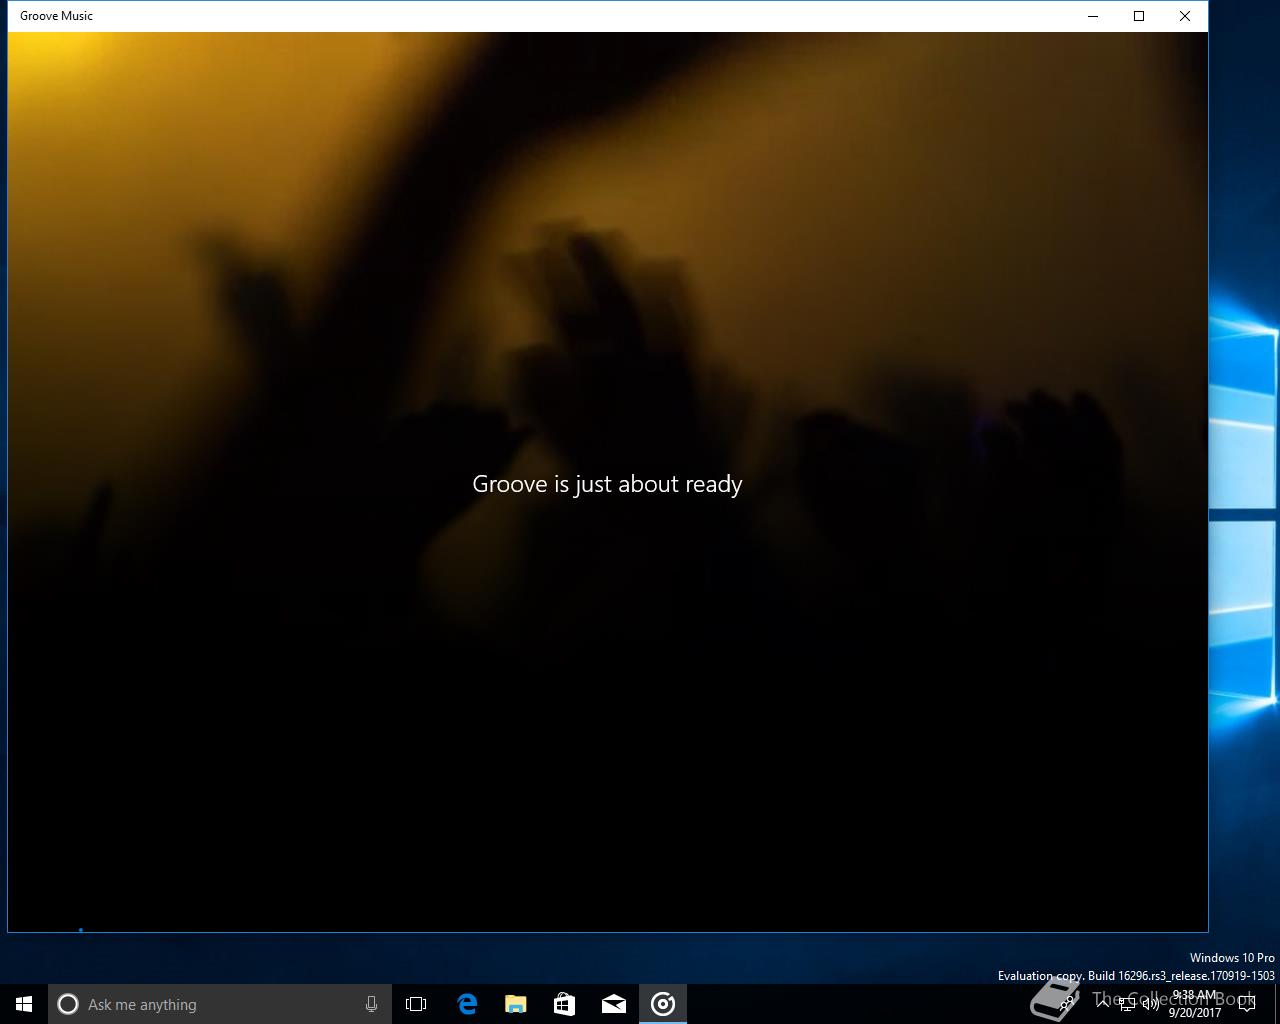Open the Microsoft Store taskbar icon
Screen dimensions: 1280x1024
[x=565, y=1004]
